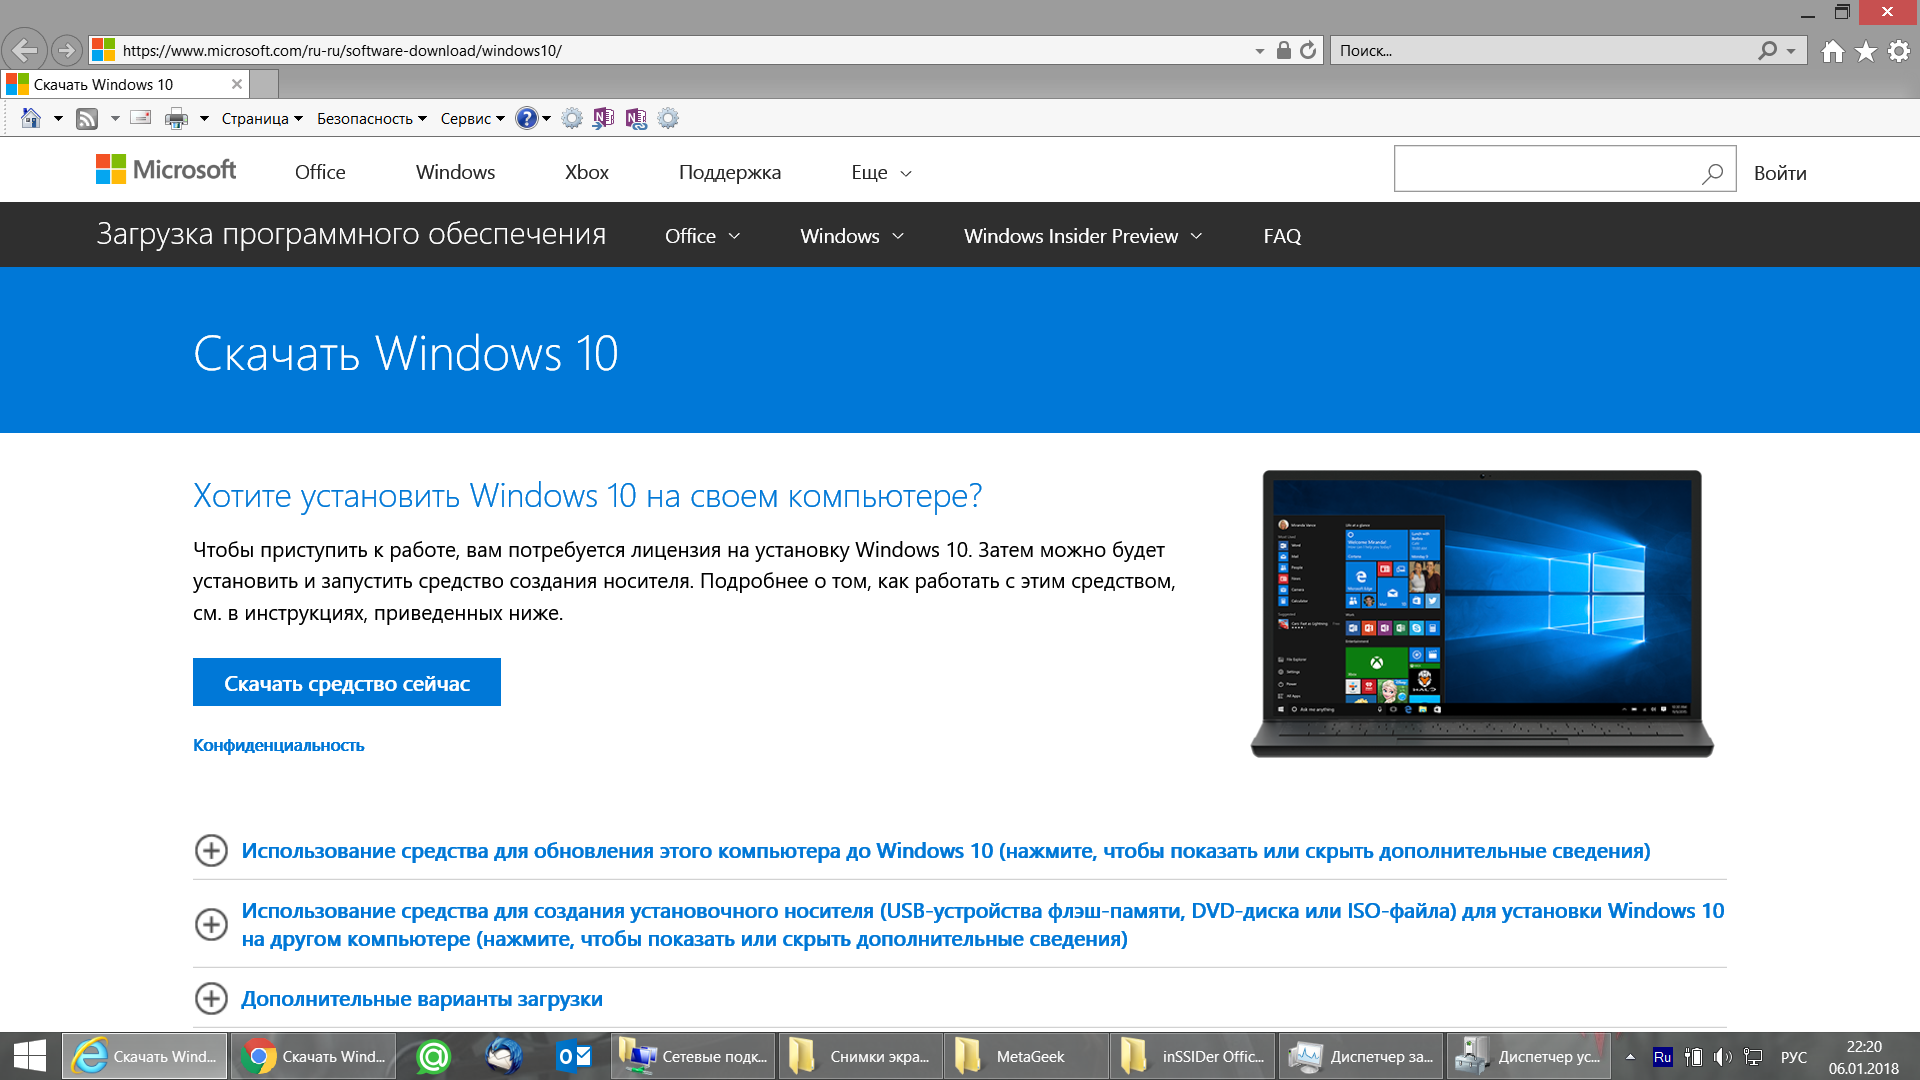Click Скачать средство сейчас button

(x=346, y=683)
